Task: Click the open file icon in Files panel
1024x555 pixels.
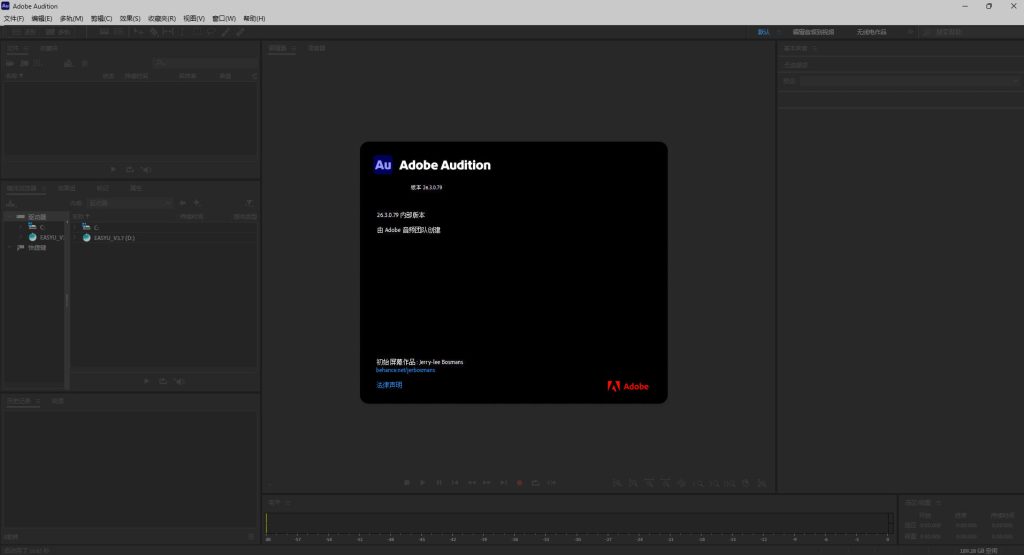Action: 10,63
